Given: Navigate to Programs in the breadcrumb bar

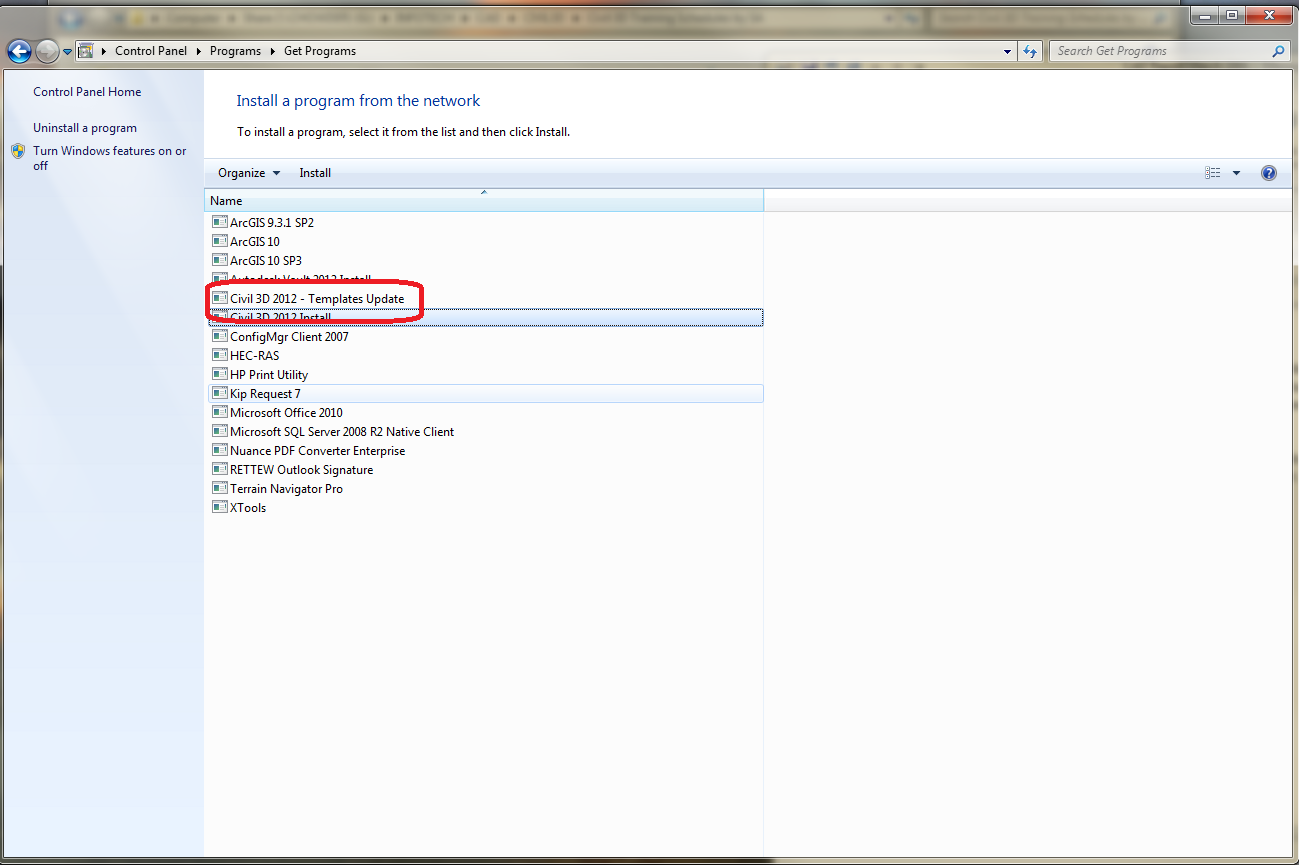Looking at the screenshot, I should [236, 50].
